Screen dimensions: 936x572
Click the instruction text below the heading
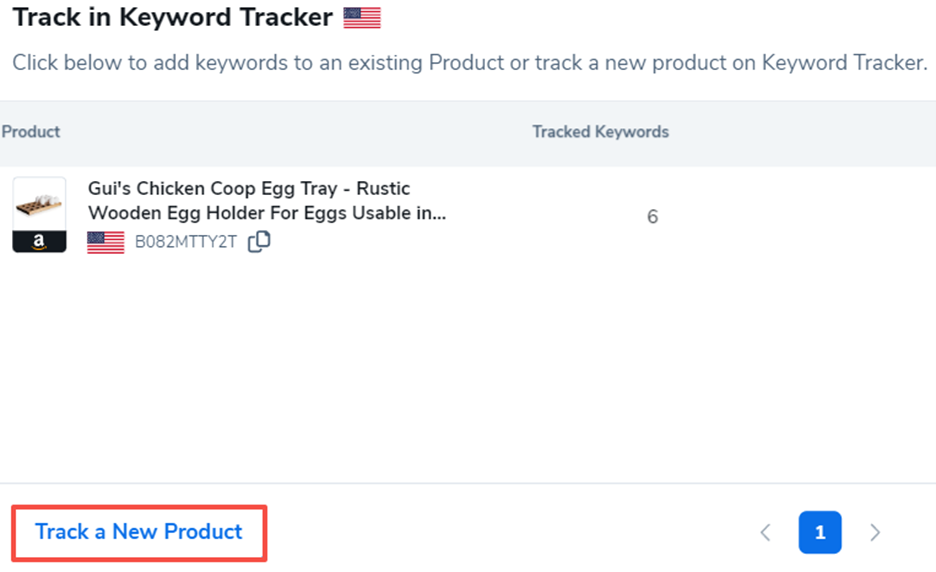coord(468,63)
